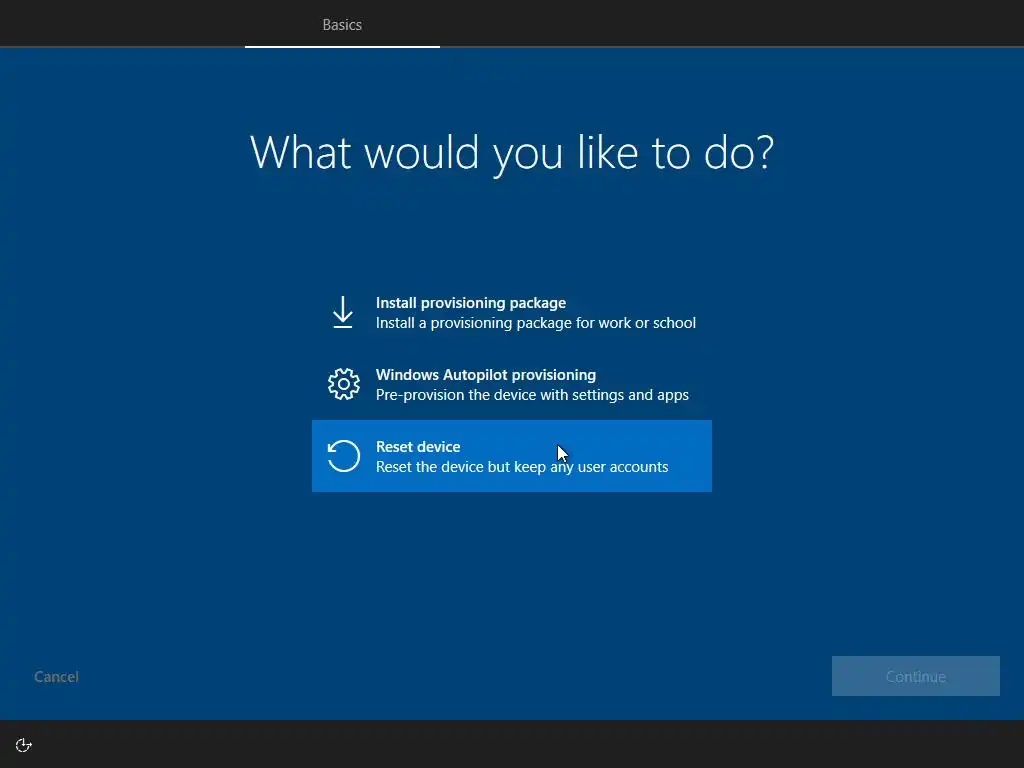Click the download arrow icon for provisioning package

tap(343, 312)
